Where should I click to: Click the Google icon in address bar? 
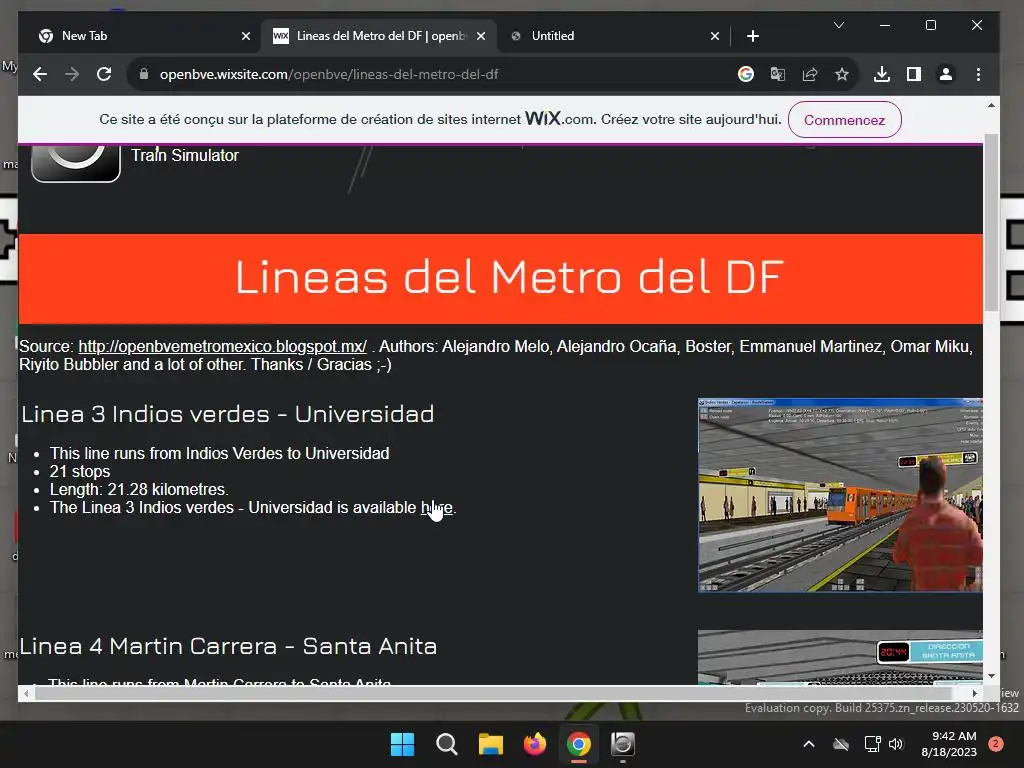click(x=745, y=74)
